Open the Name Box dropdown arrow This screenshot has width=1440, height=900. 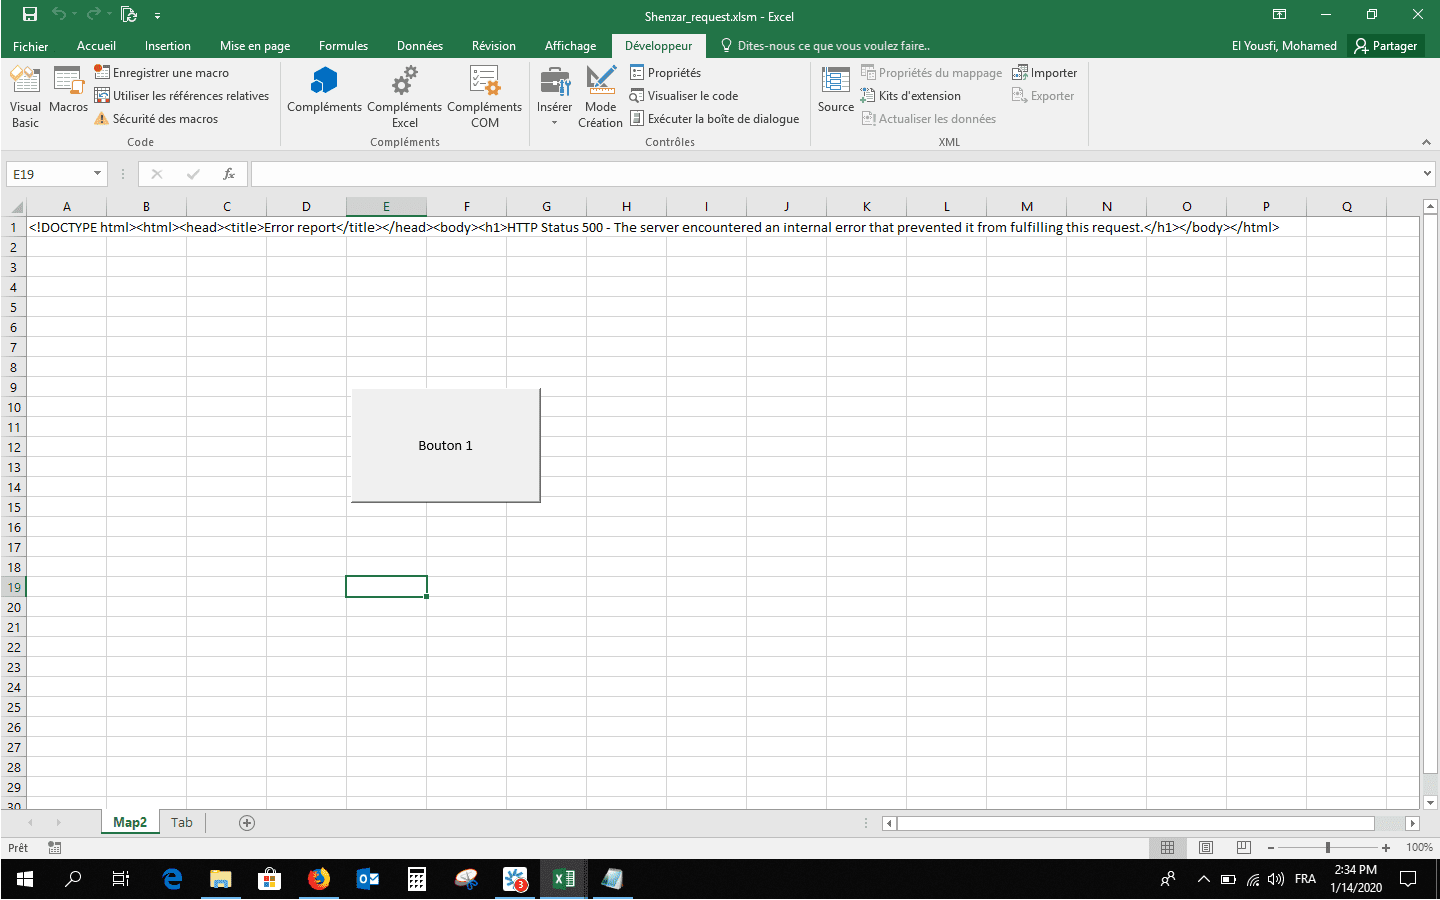coord(97,174)
